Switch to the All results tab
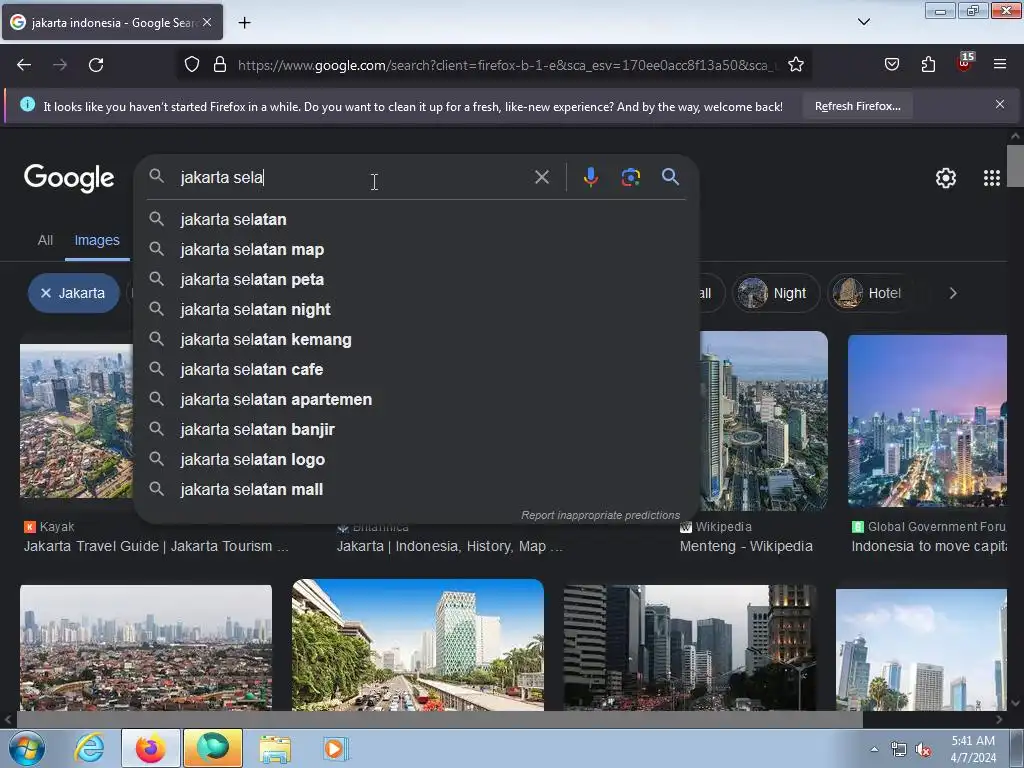This screenshot has width=1024, height=768. 45,240
